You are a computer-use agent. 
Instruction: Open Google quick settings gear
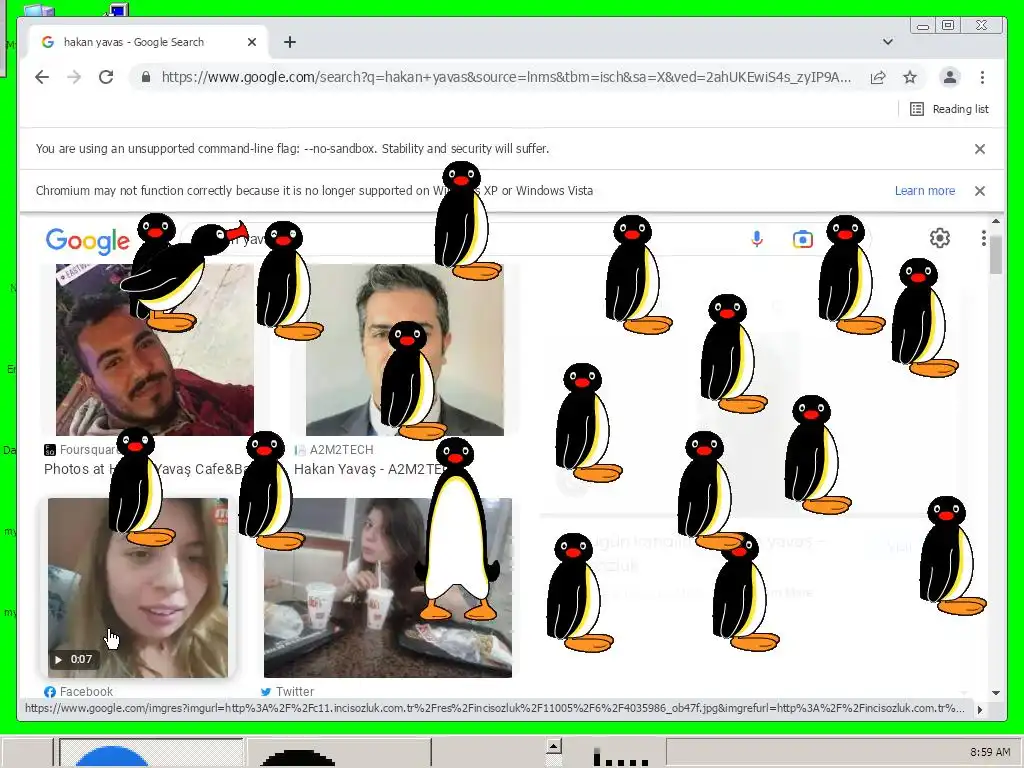940,238
